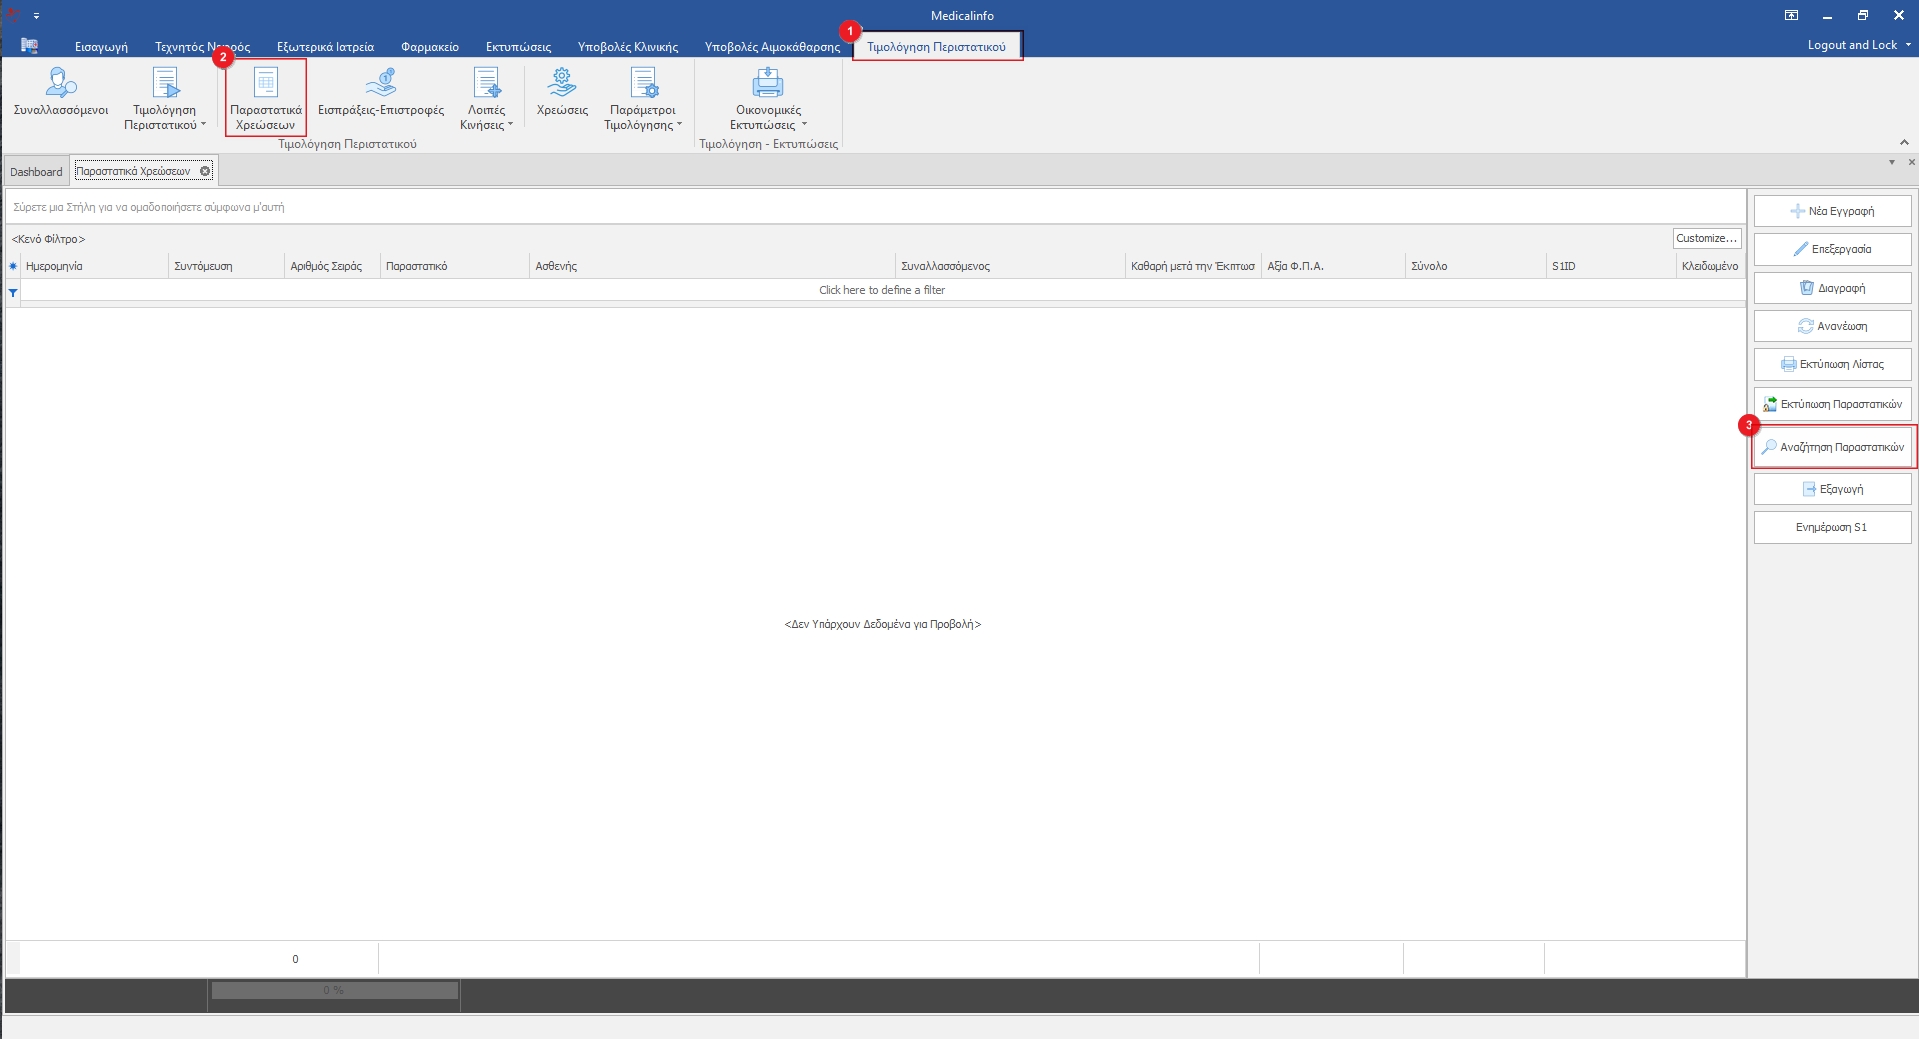This screenshot has width=1919, height=1039.
Task: Click the application home icon at top-left
Action: 29,46
